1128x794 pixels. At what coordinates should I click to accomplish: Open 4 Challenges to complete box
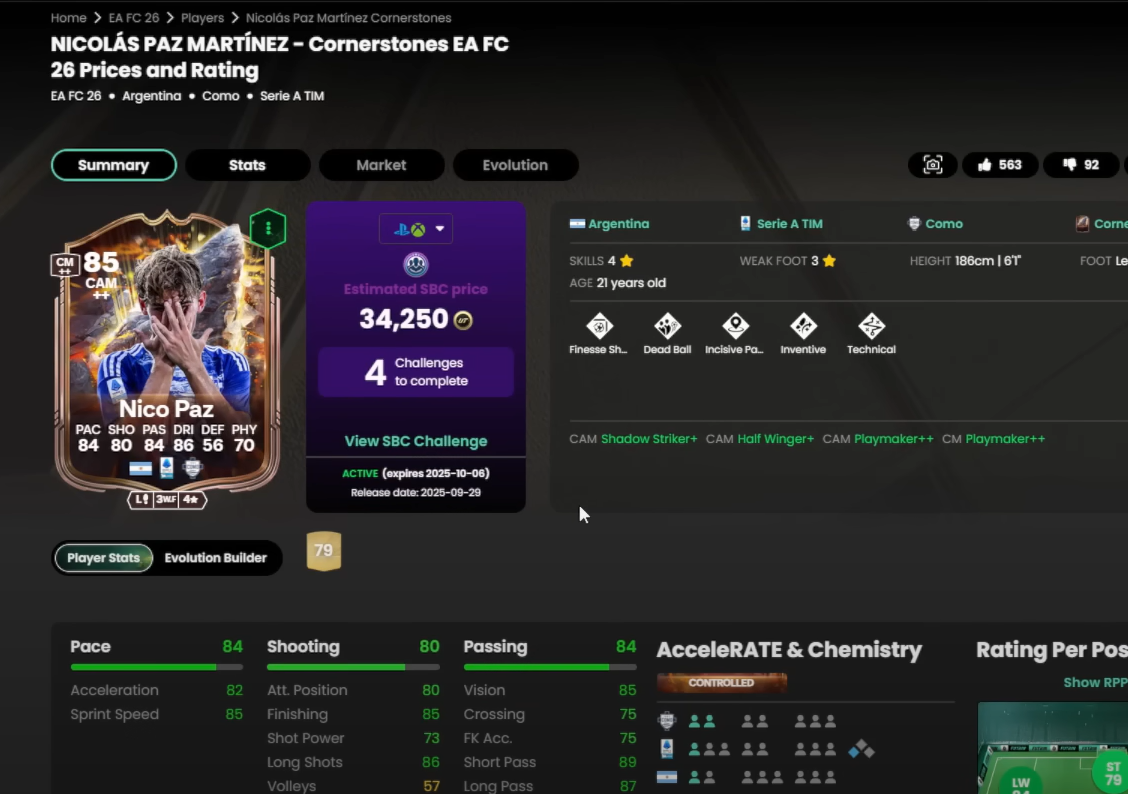(x=416, y=372)
